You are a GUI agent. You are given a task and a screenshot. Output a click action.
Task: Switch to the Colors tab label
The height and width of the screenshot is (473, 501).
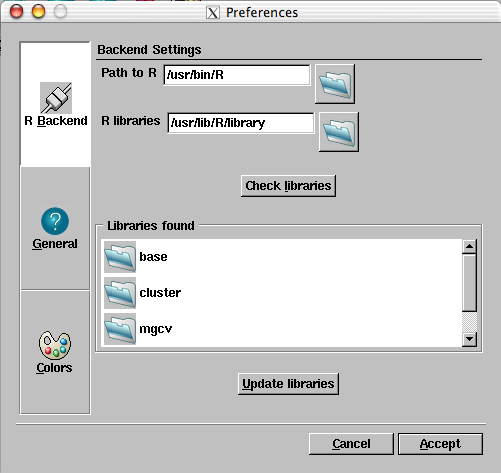54,368
